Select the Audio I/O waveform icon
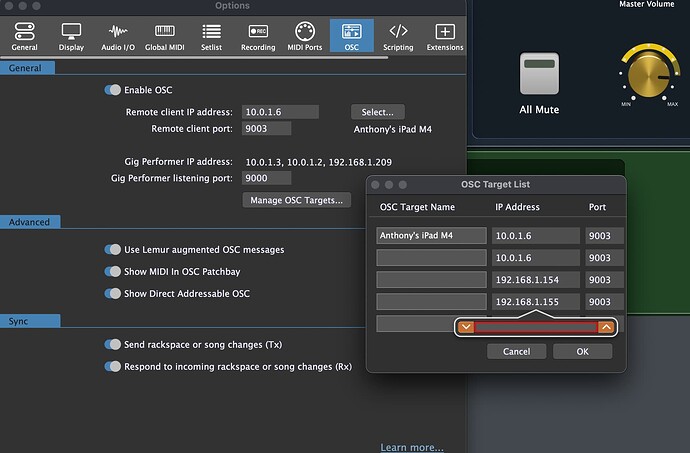 (x=120, y=32)
